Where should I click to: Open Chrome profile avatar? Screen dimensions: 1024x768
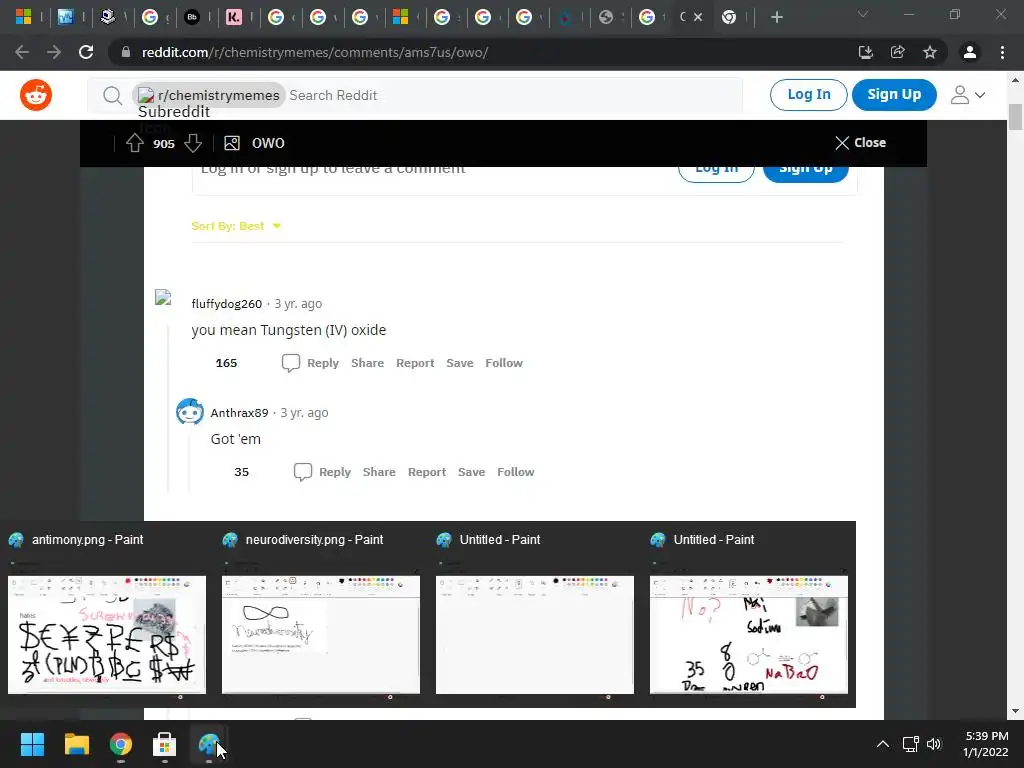click(x=970, y=52)
